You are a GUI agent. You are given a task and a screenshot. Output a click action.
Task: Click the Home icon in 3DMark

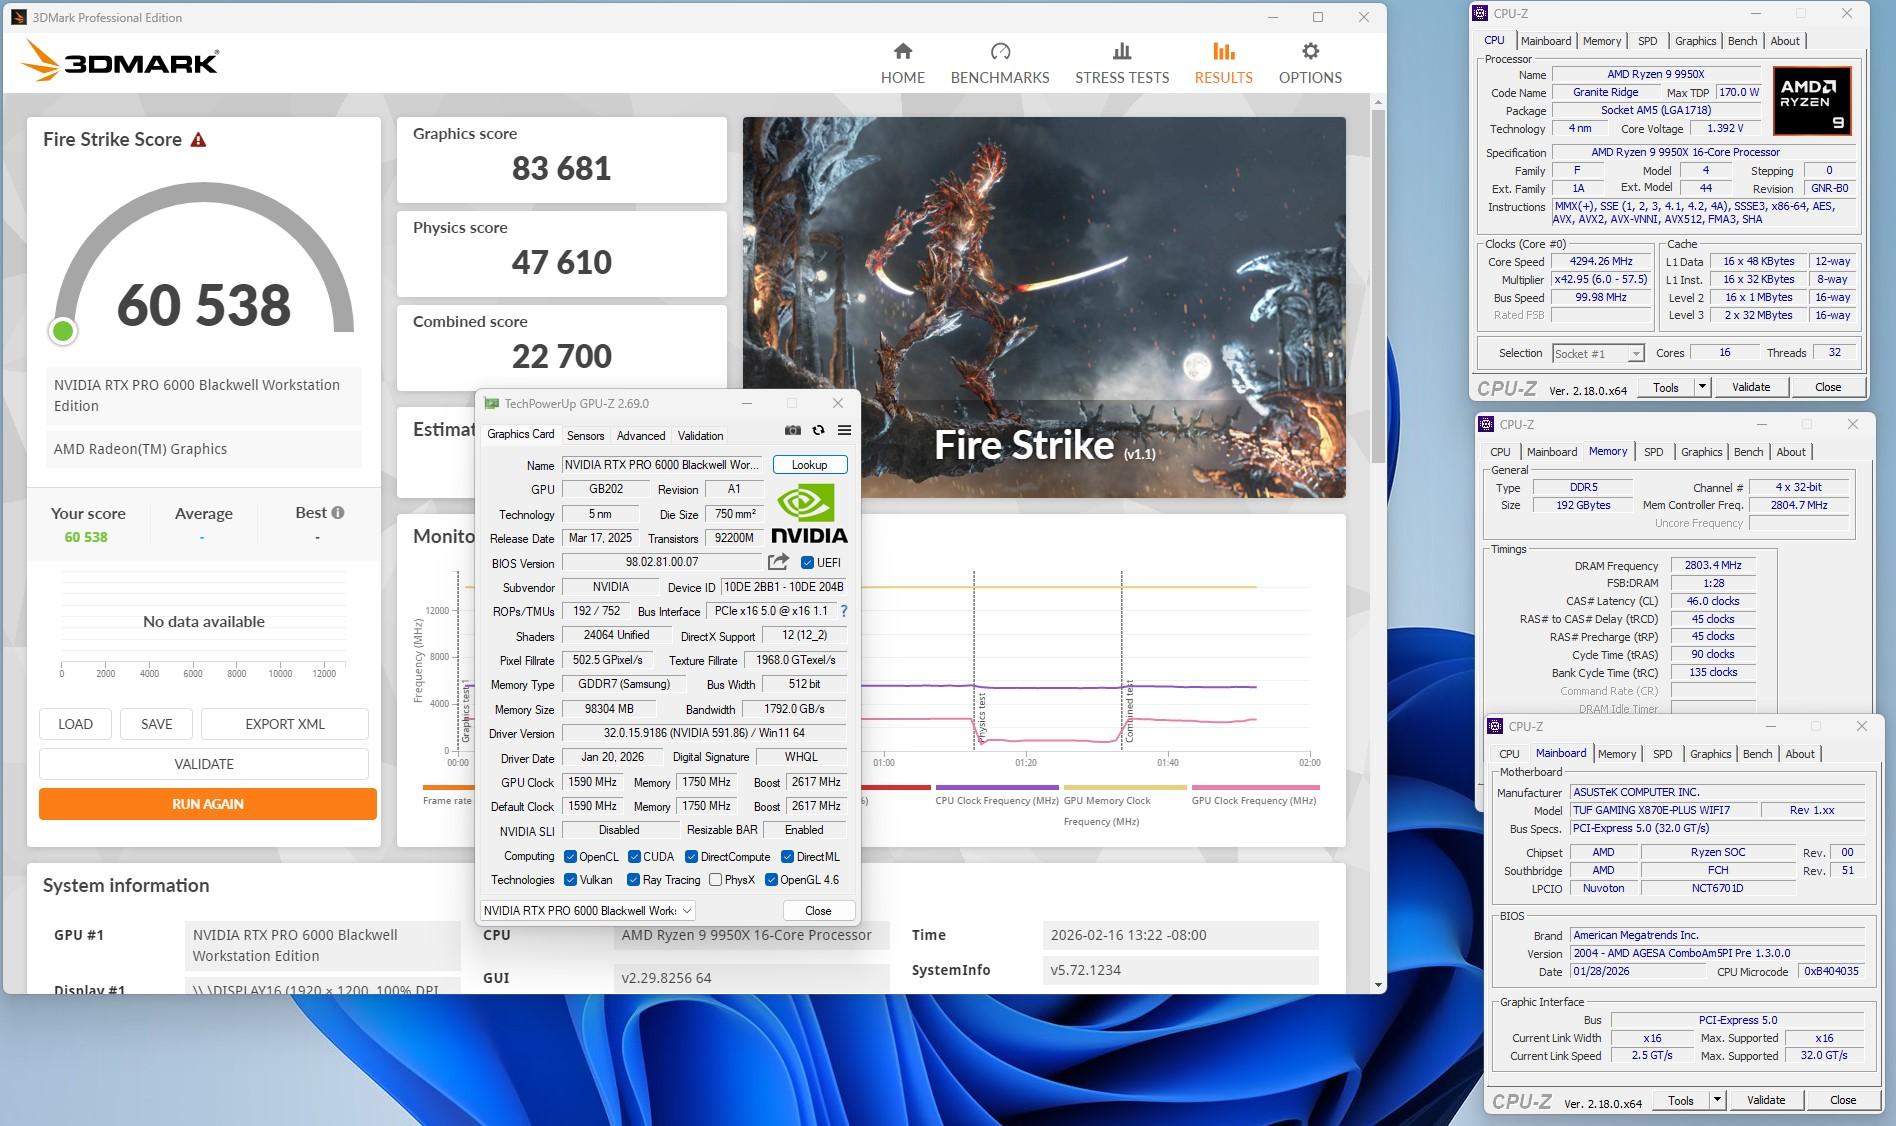(x=902, y=52)
